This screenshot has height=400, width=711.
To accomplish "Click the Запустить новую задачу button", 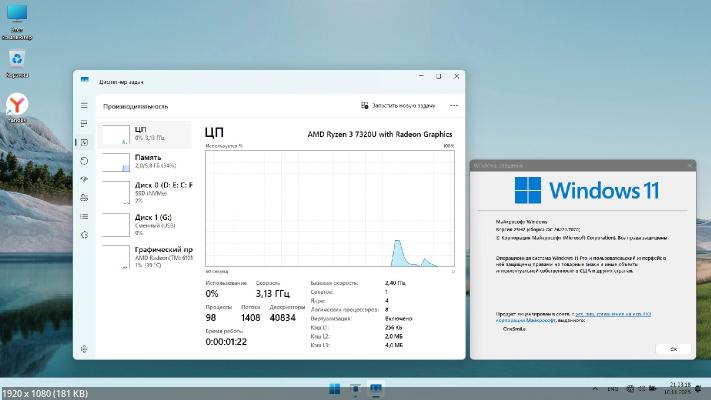I will coord(398,105).
